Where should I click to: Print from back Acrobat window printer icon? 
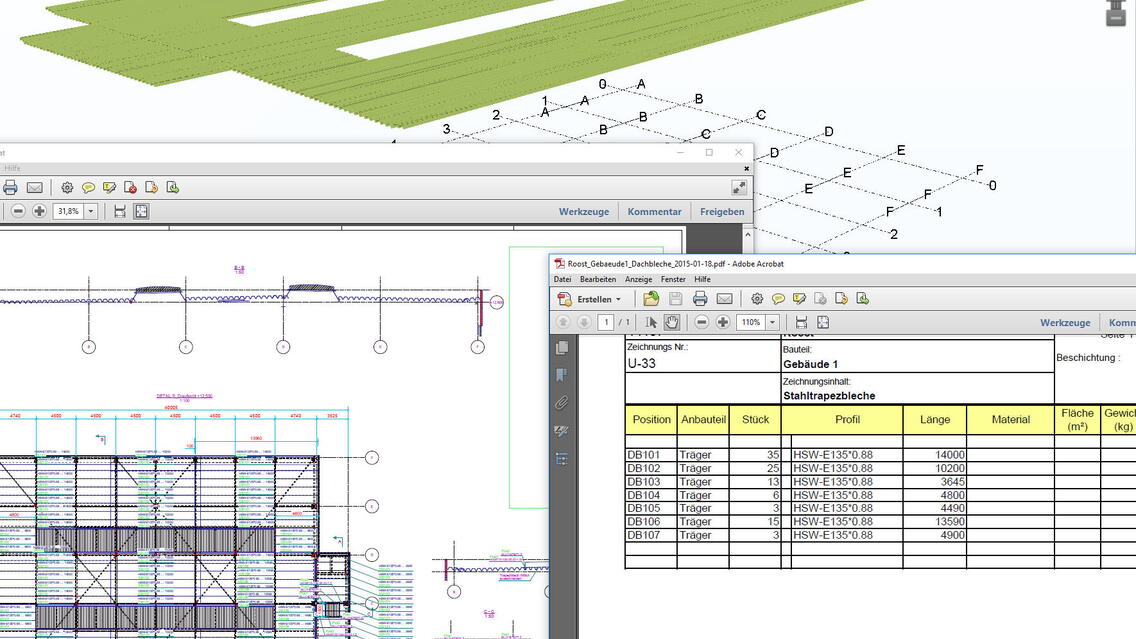[x=10, y=188]
